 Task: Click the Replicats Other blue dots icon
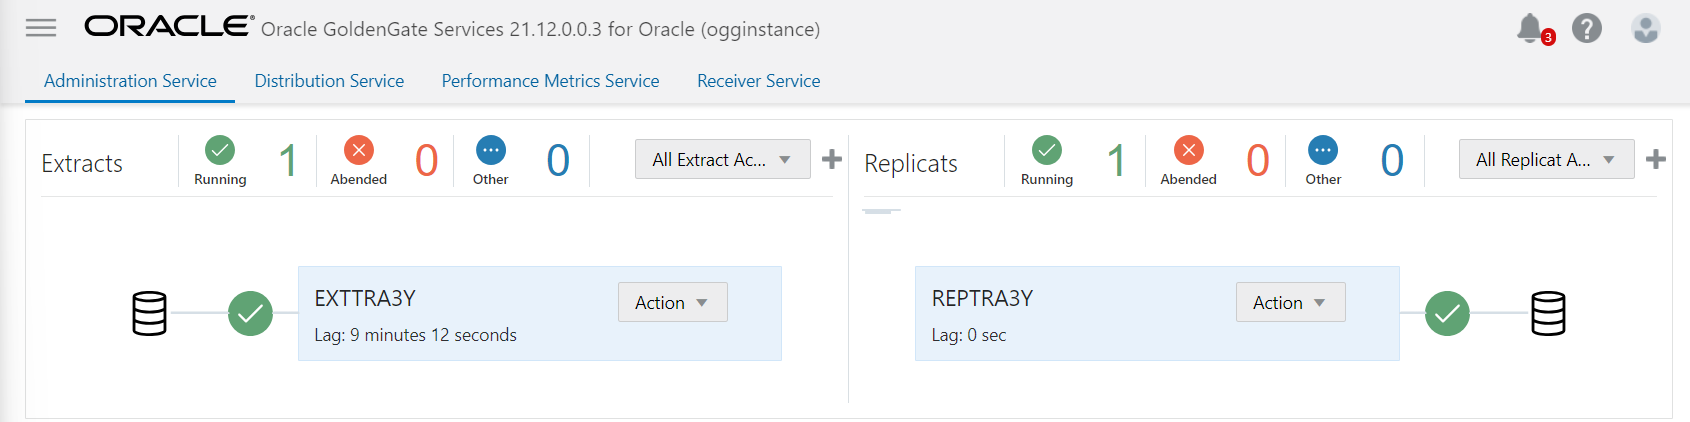(1323, 150)
